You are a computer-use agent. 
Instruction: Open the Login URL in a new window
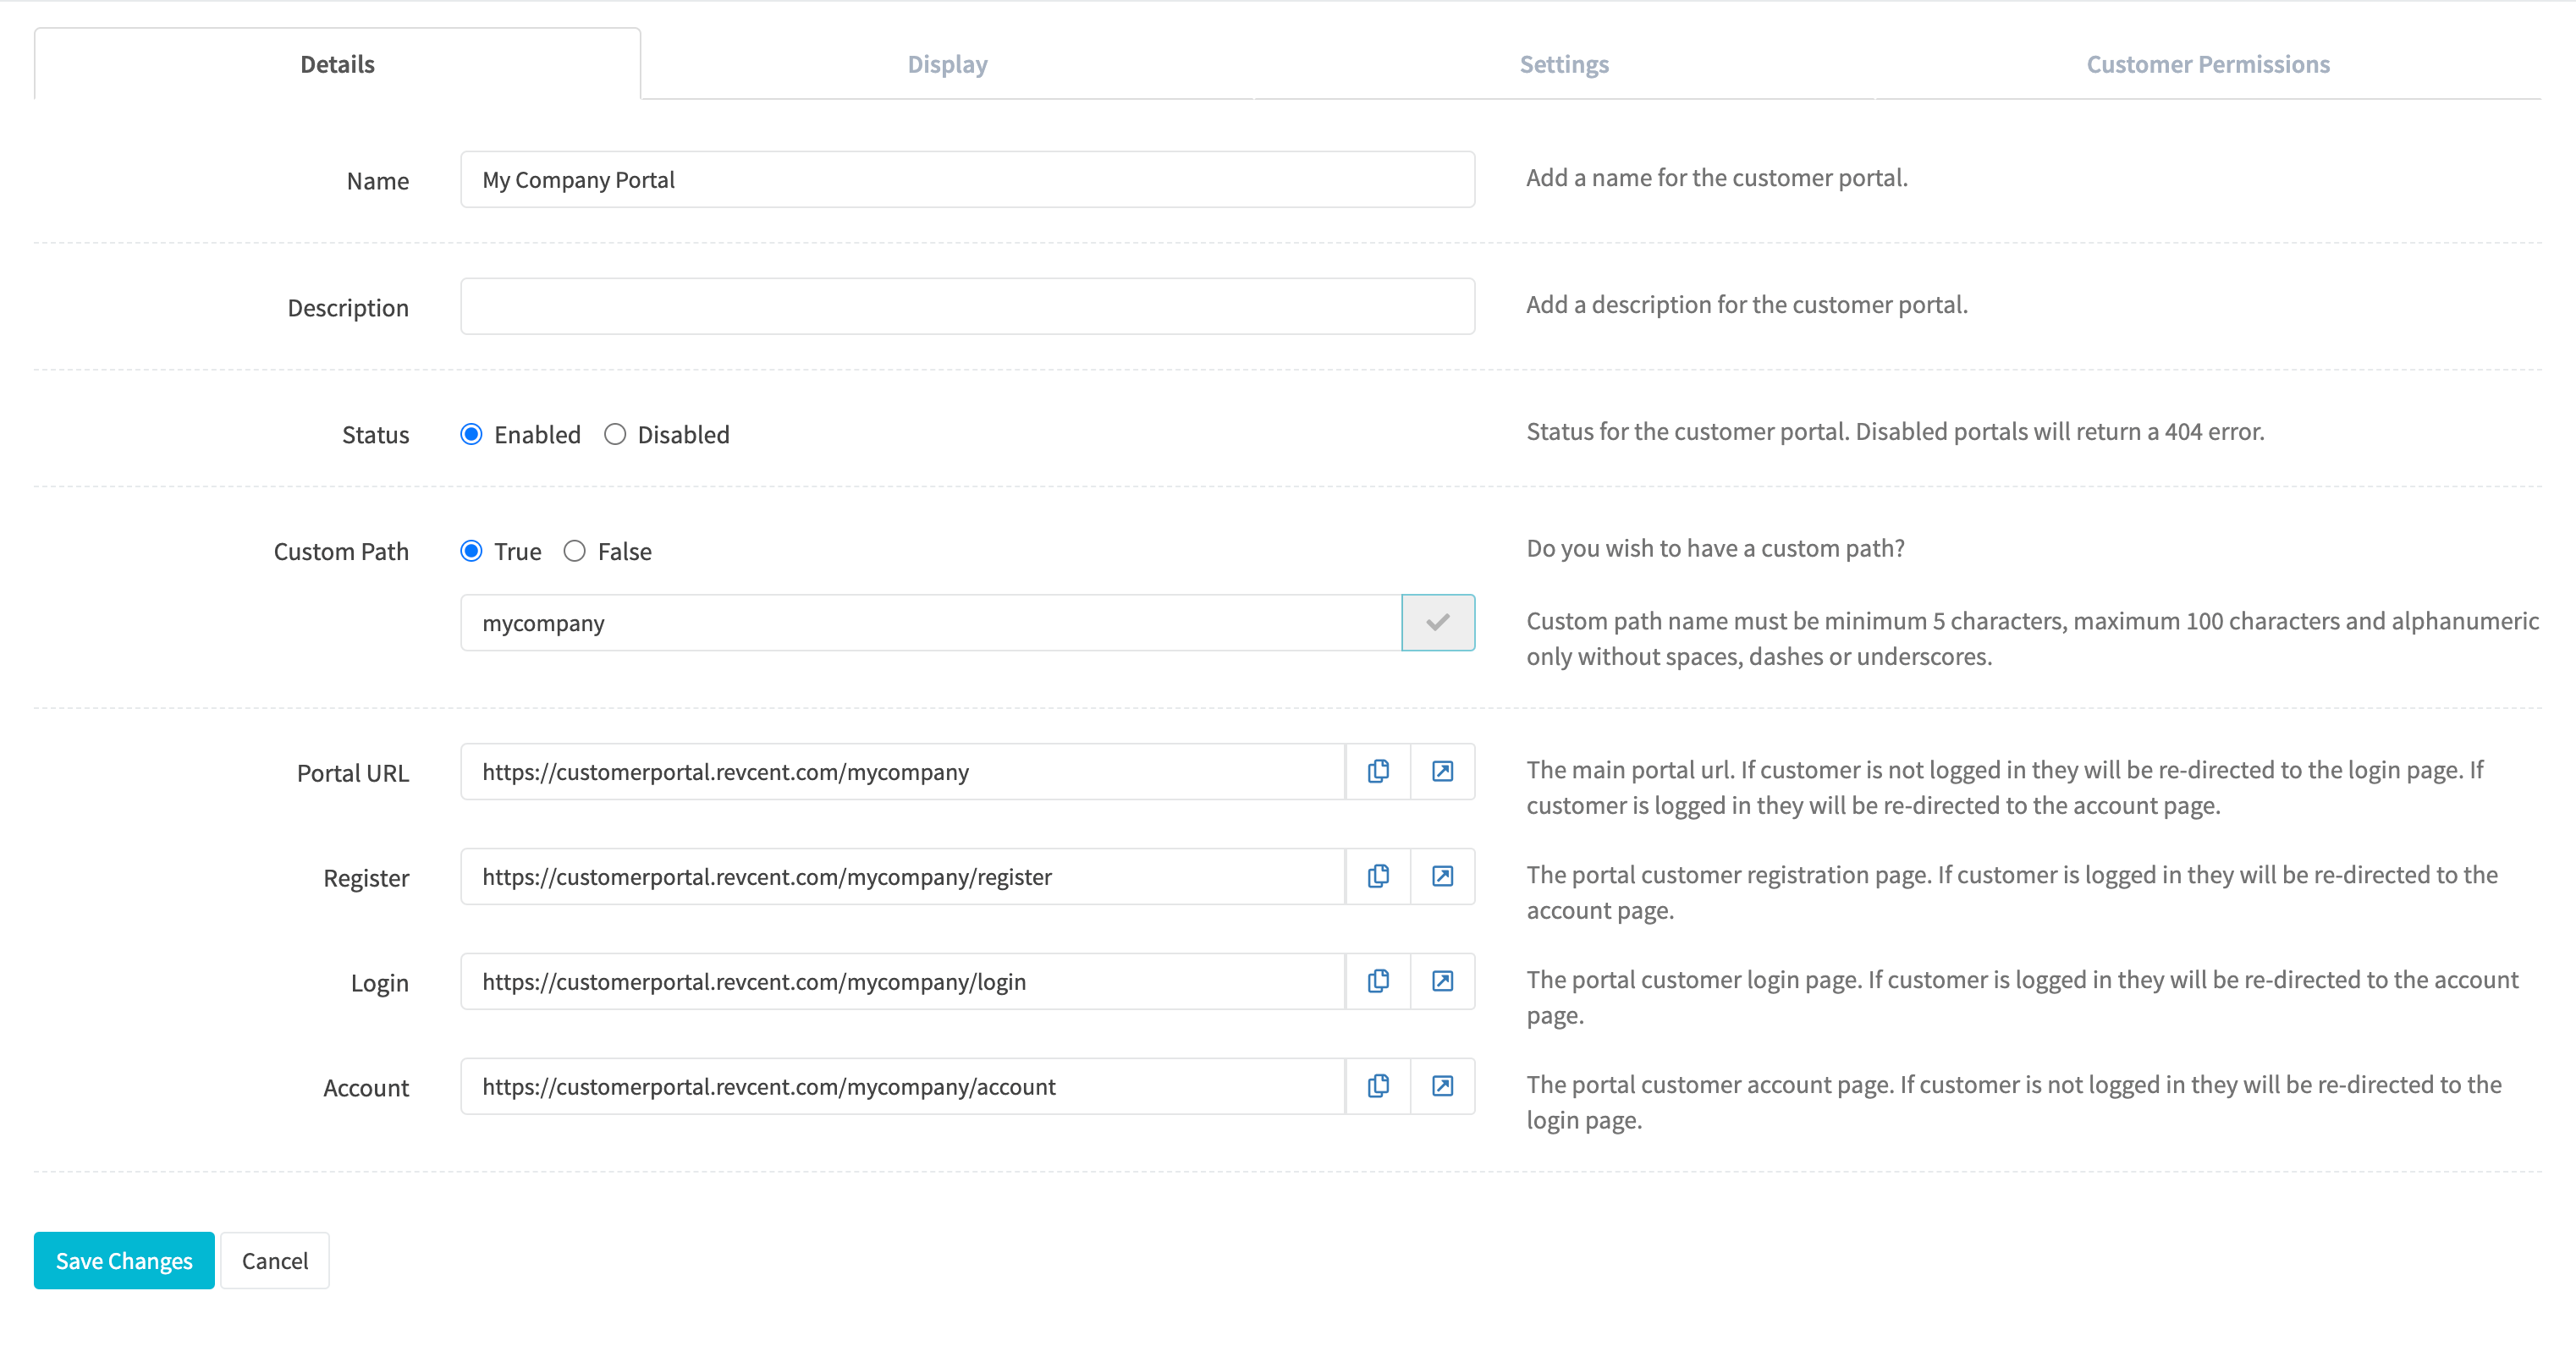[x=1442, y=981]
